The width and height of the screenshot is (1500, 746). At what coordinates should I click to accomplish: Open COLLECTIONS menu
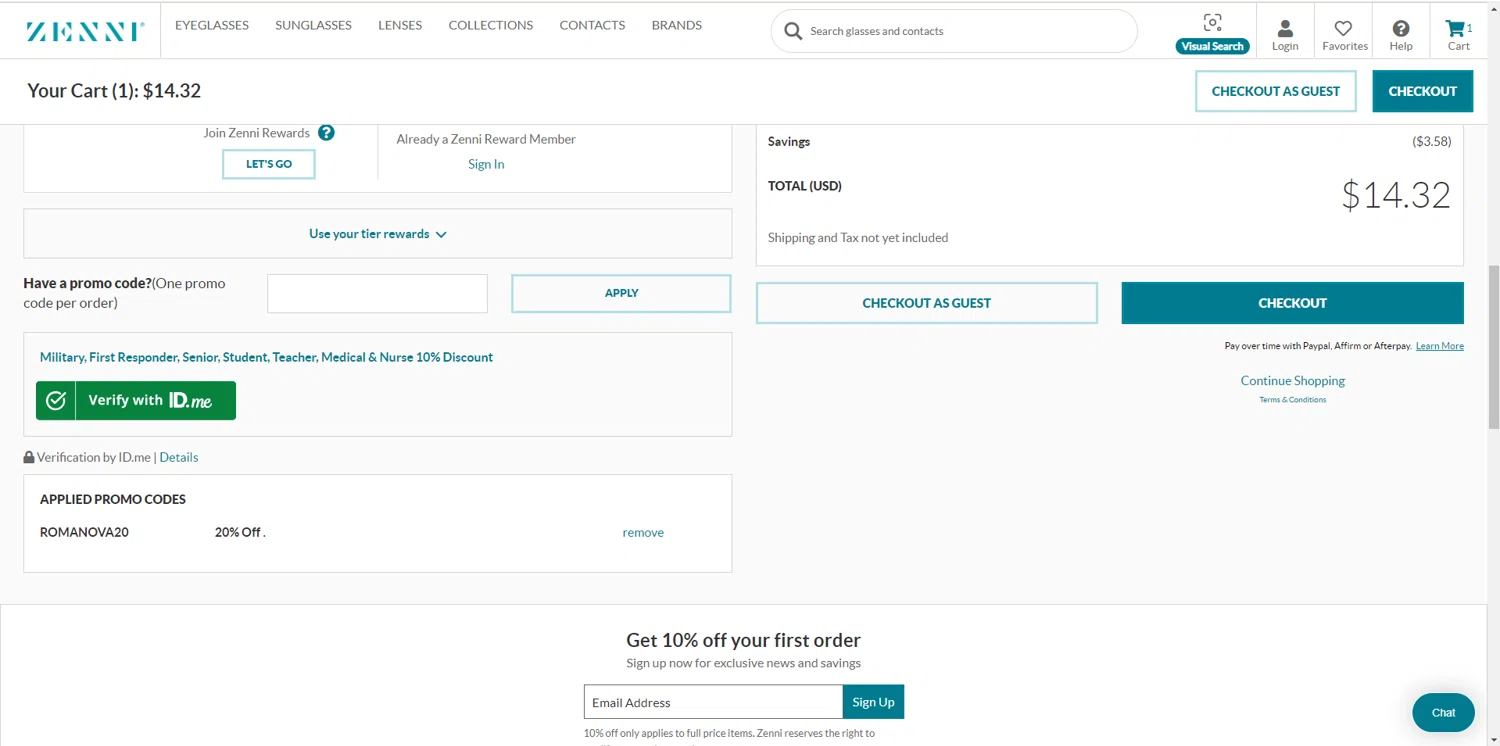click(490, 25)
